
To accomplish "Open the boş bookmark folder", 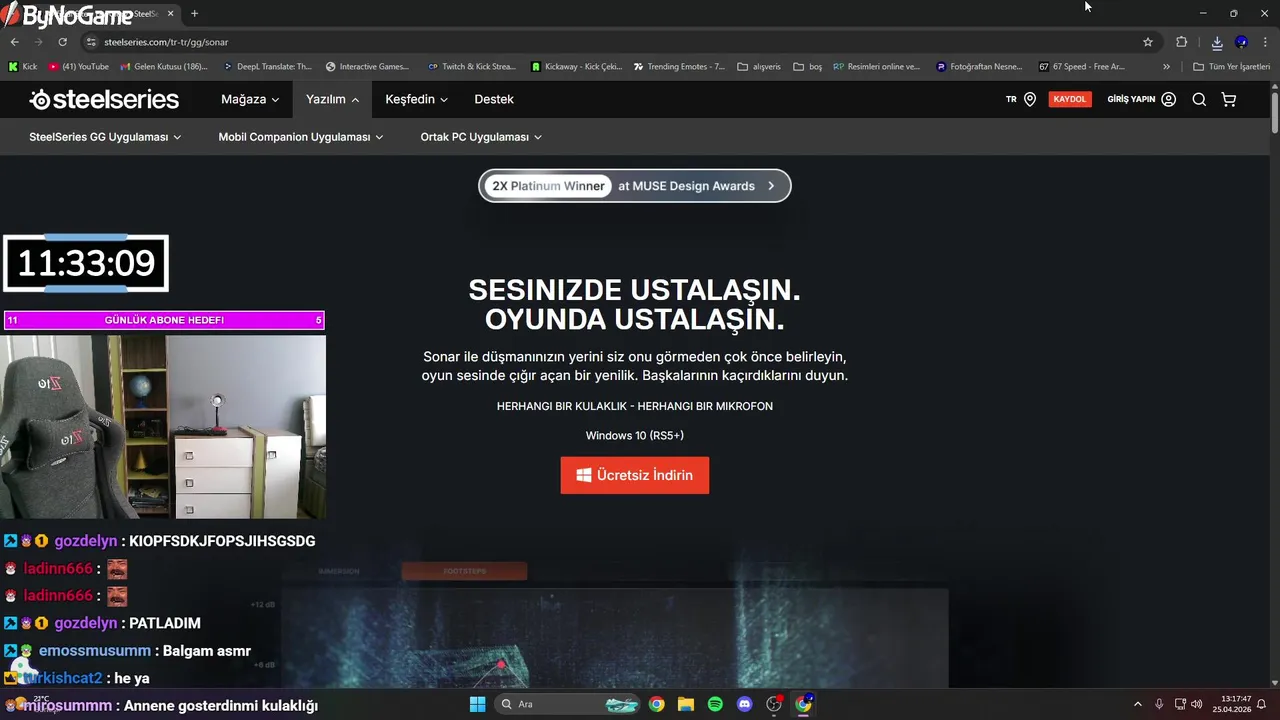I will pos(807,67).
